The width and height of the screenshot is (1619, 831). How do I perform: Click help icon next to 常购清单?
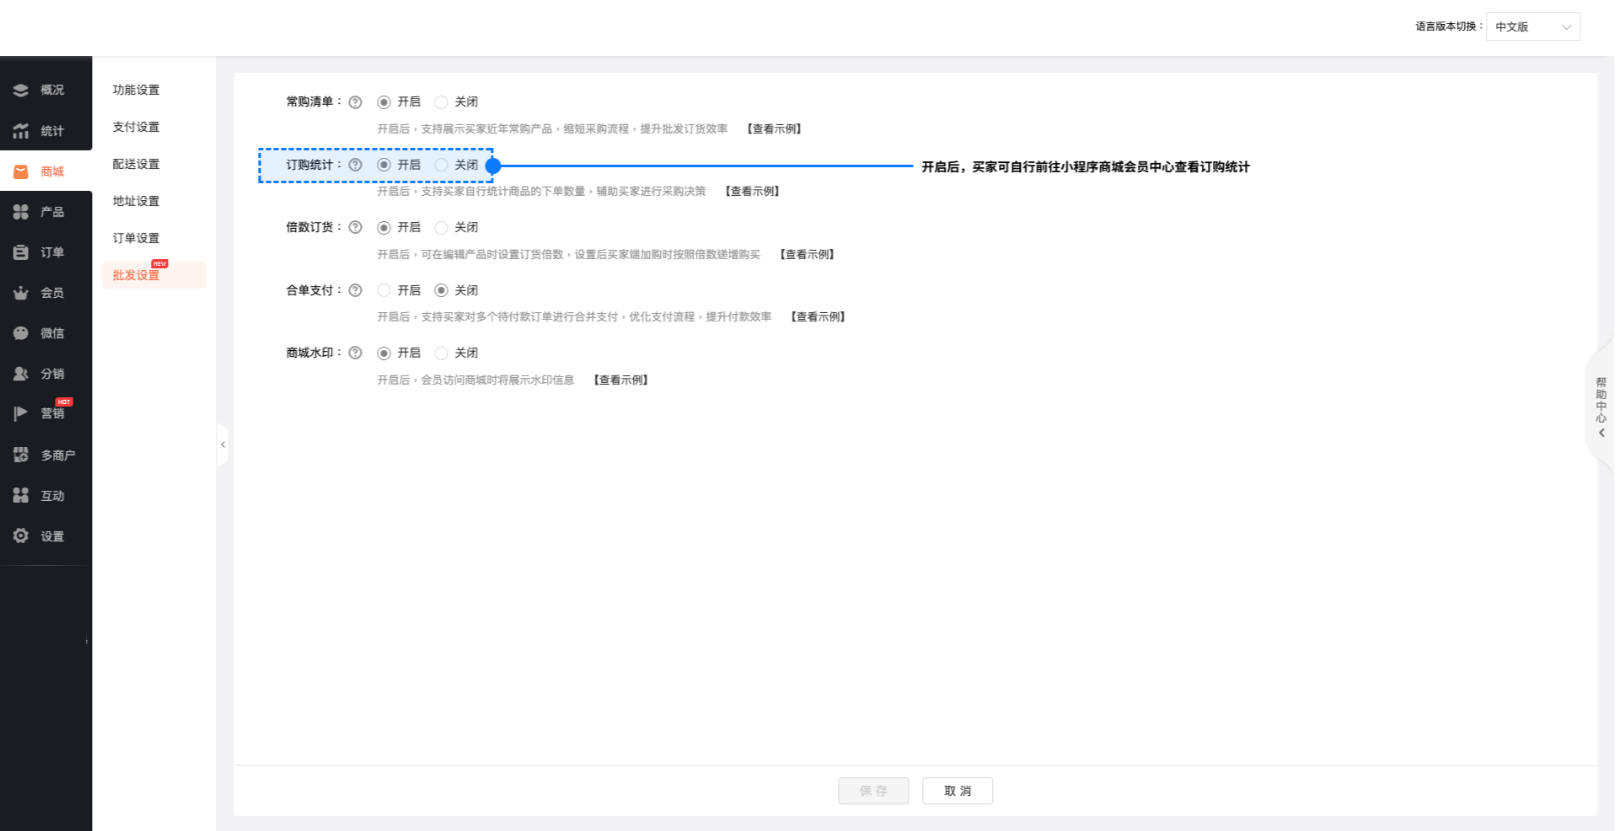coord(355,102)
